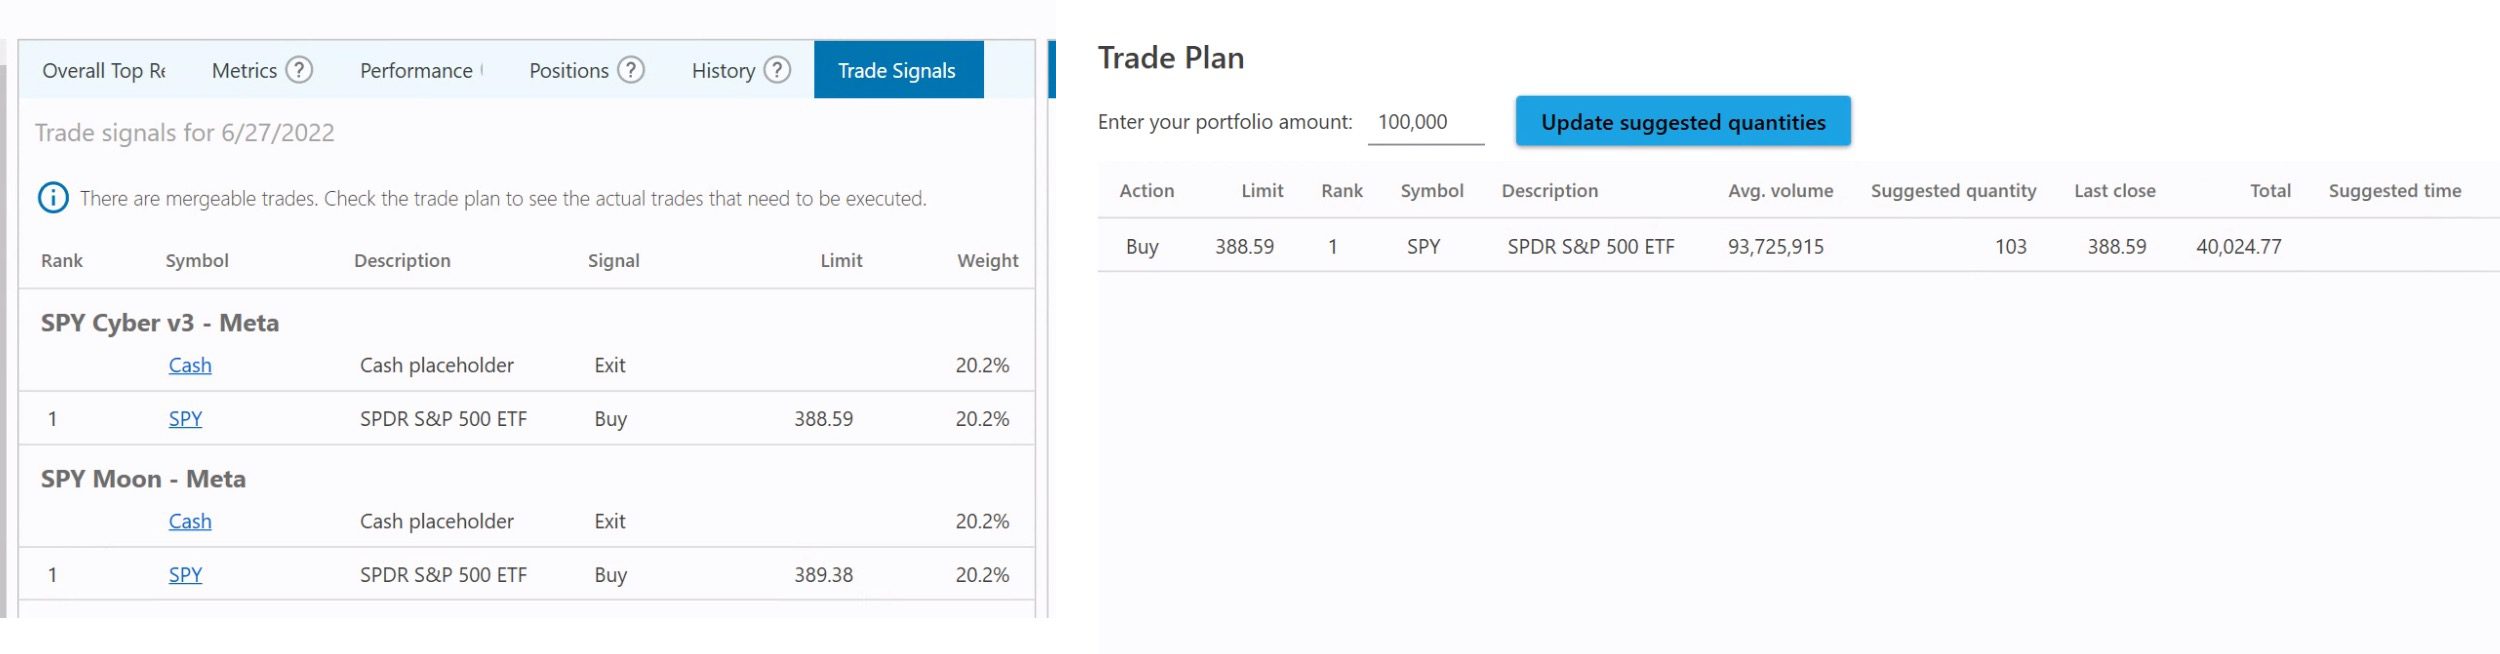Click the help icon beside Positions
This screenshot has height=654, width=2500.
click(631, 70)
